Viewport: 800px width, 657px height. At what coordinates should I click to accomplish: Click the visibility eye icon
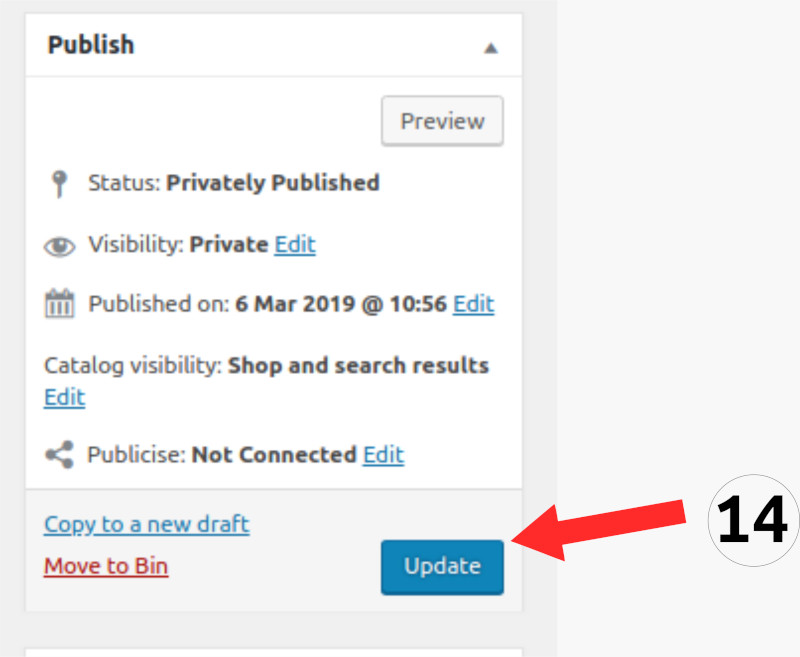coord(60,246)
